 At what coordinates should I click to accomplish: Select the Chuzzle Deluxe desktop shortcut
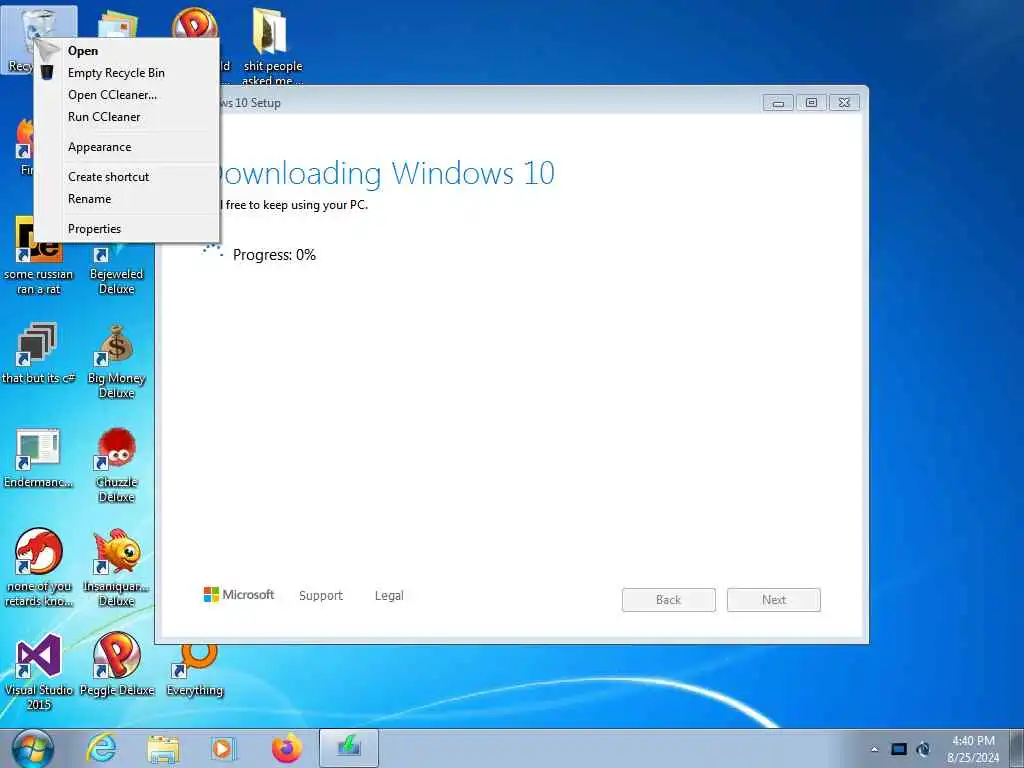(x=116, y=464)
